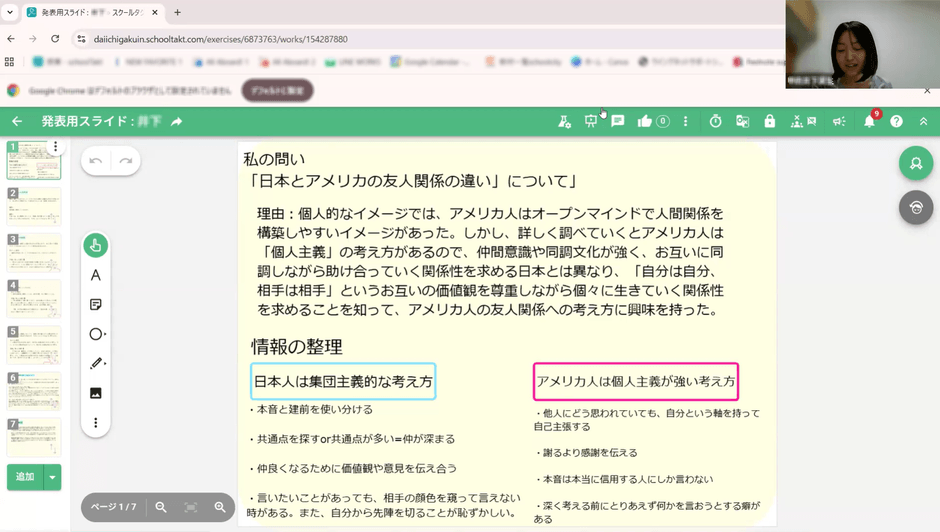Collapse the header with double chevron
The image size is (940, 532).
[923, 121]
